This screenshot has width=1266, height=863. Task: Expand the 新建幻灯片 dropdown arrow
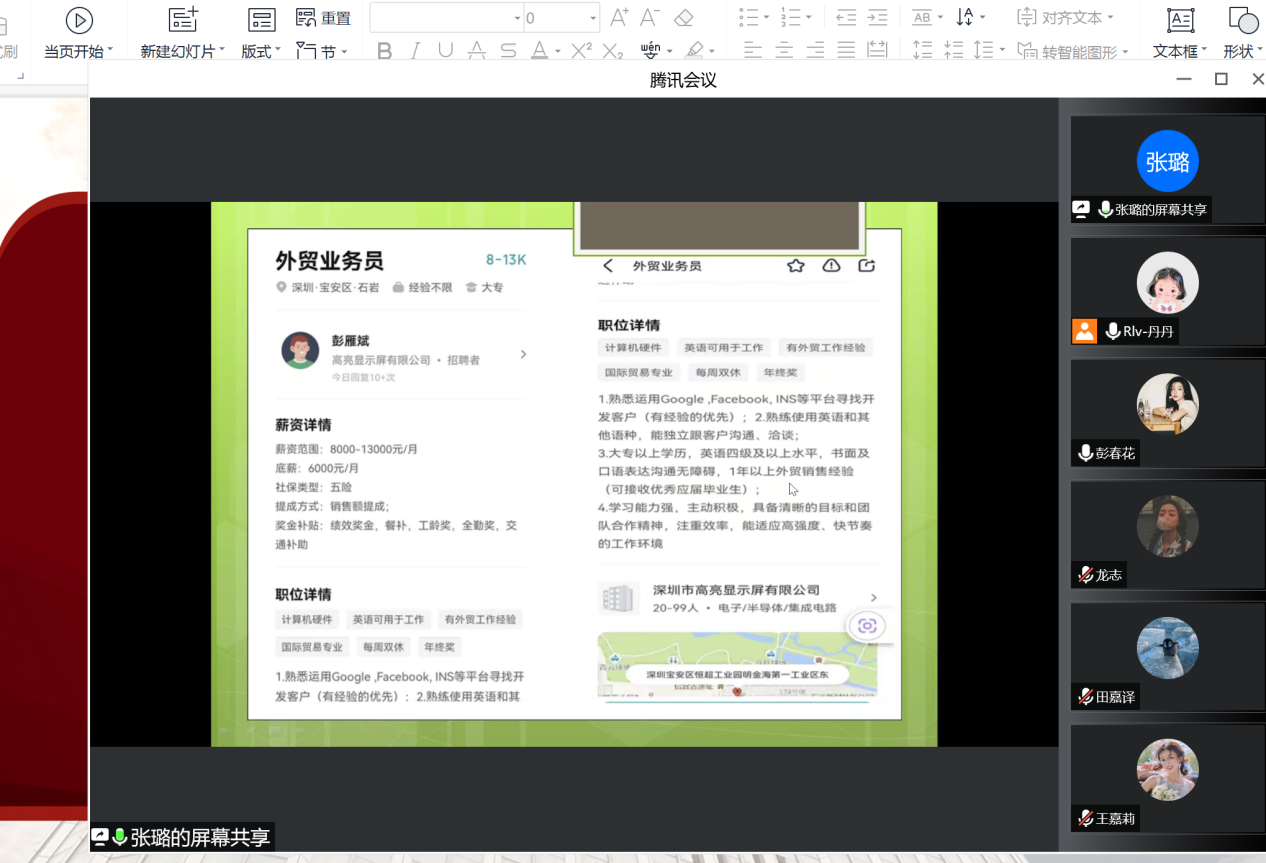(221, 51)
